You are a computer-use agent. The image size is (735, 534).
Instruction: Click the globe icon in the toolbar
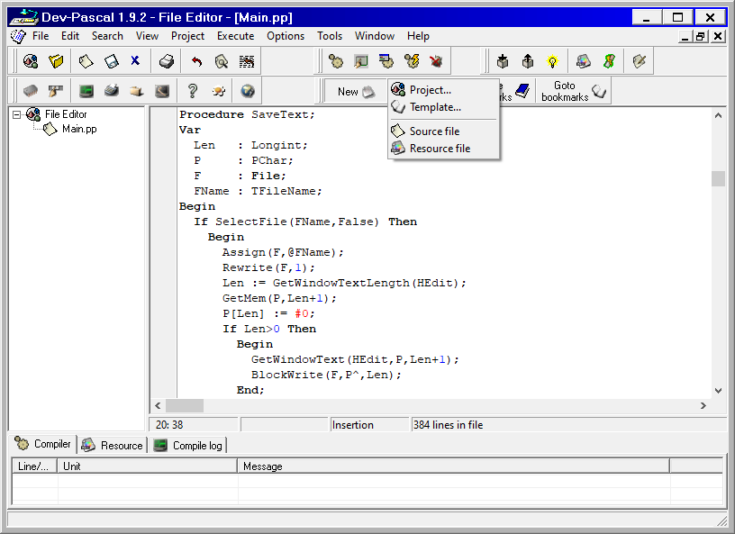pos(247,91)
